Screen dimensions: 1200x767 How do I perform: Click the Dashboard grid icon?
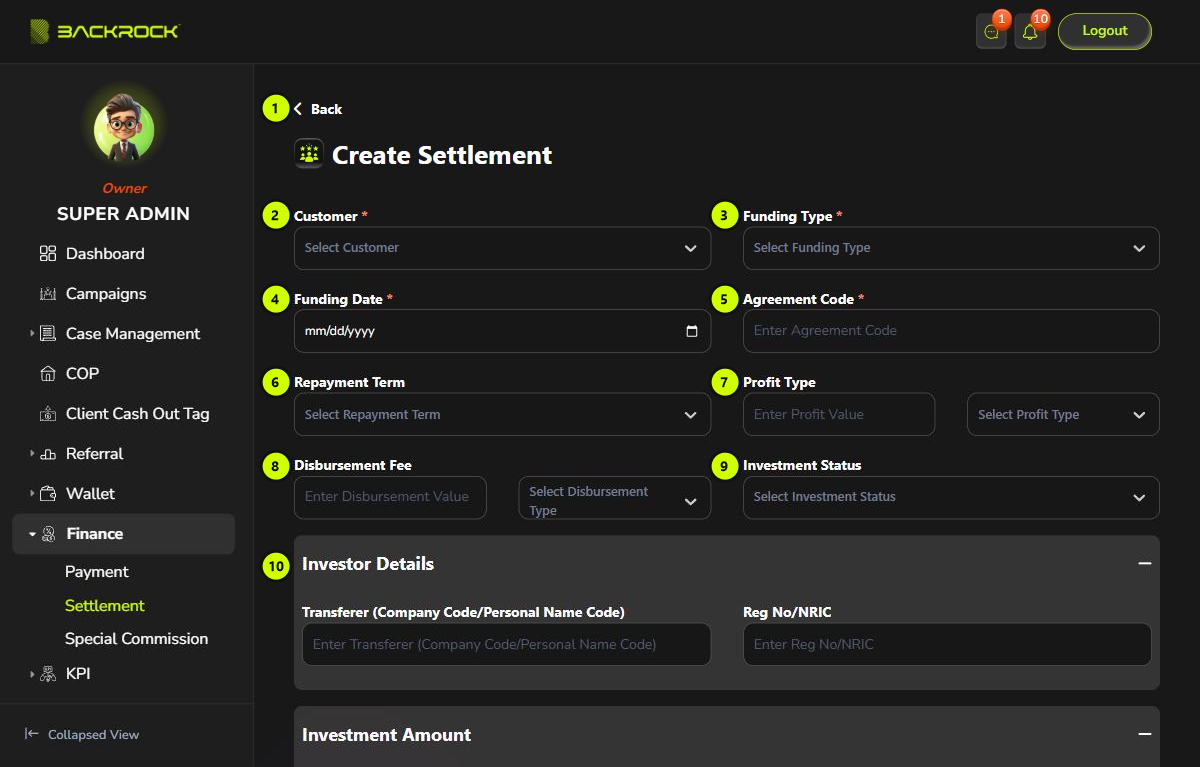pos(48,254)
